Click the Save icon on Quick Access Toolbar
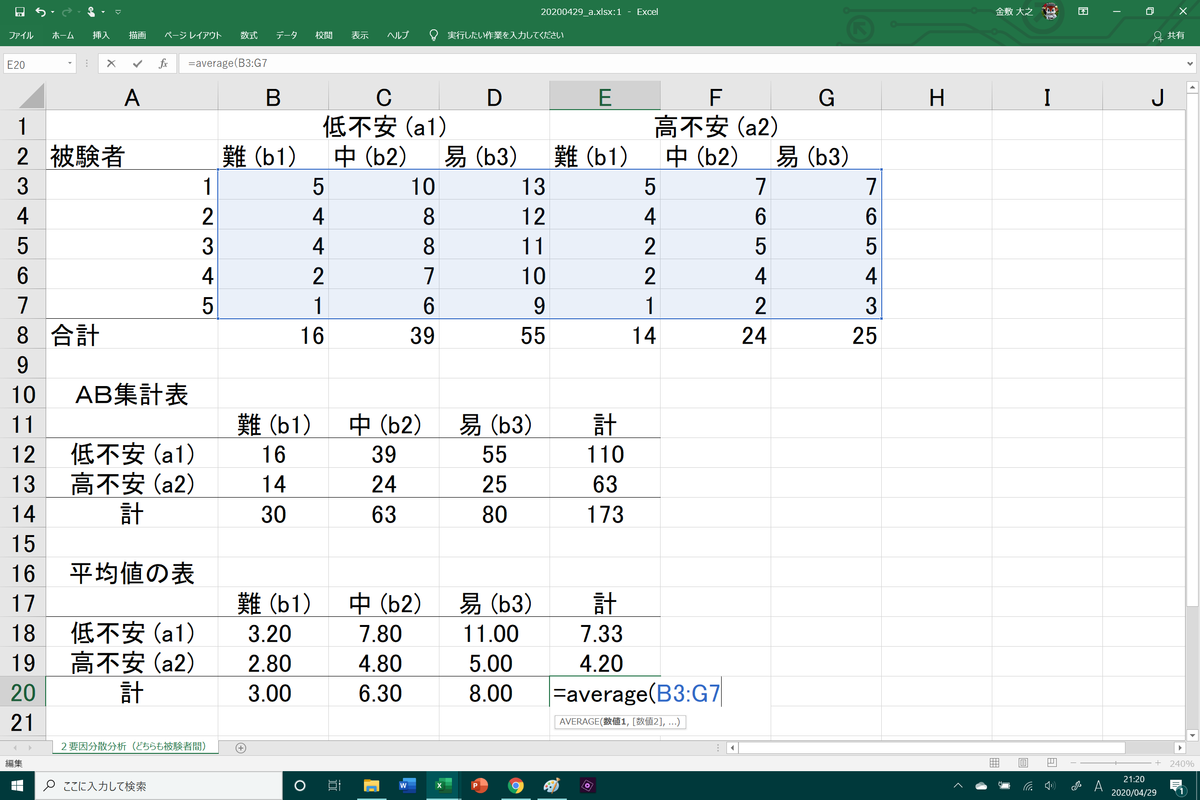 tap(20, 12)
